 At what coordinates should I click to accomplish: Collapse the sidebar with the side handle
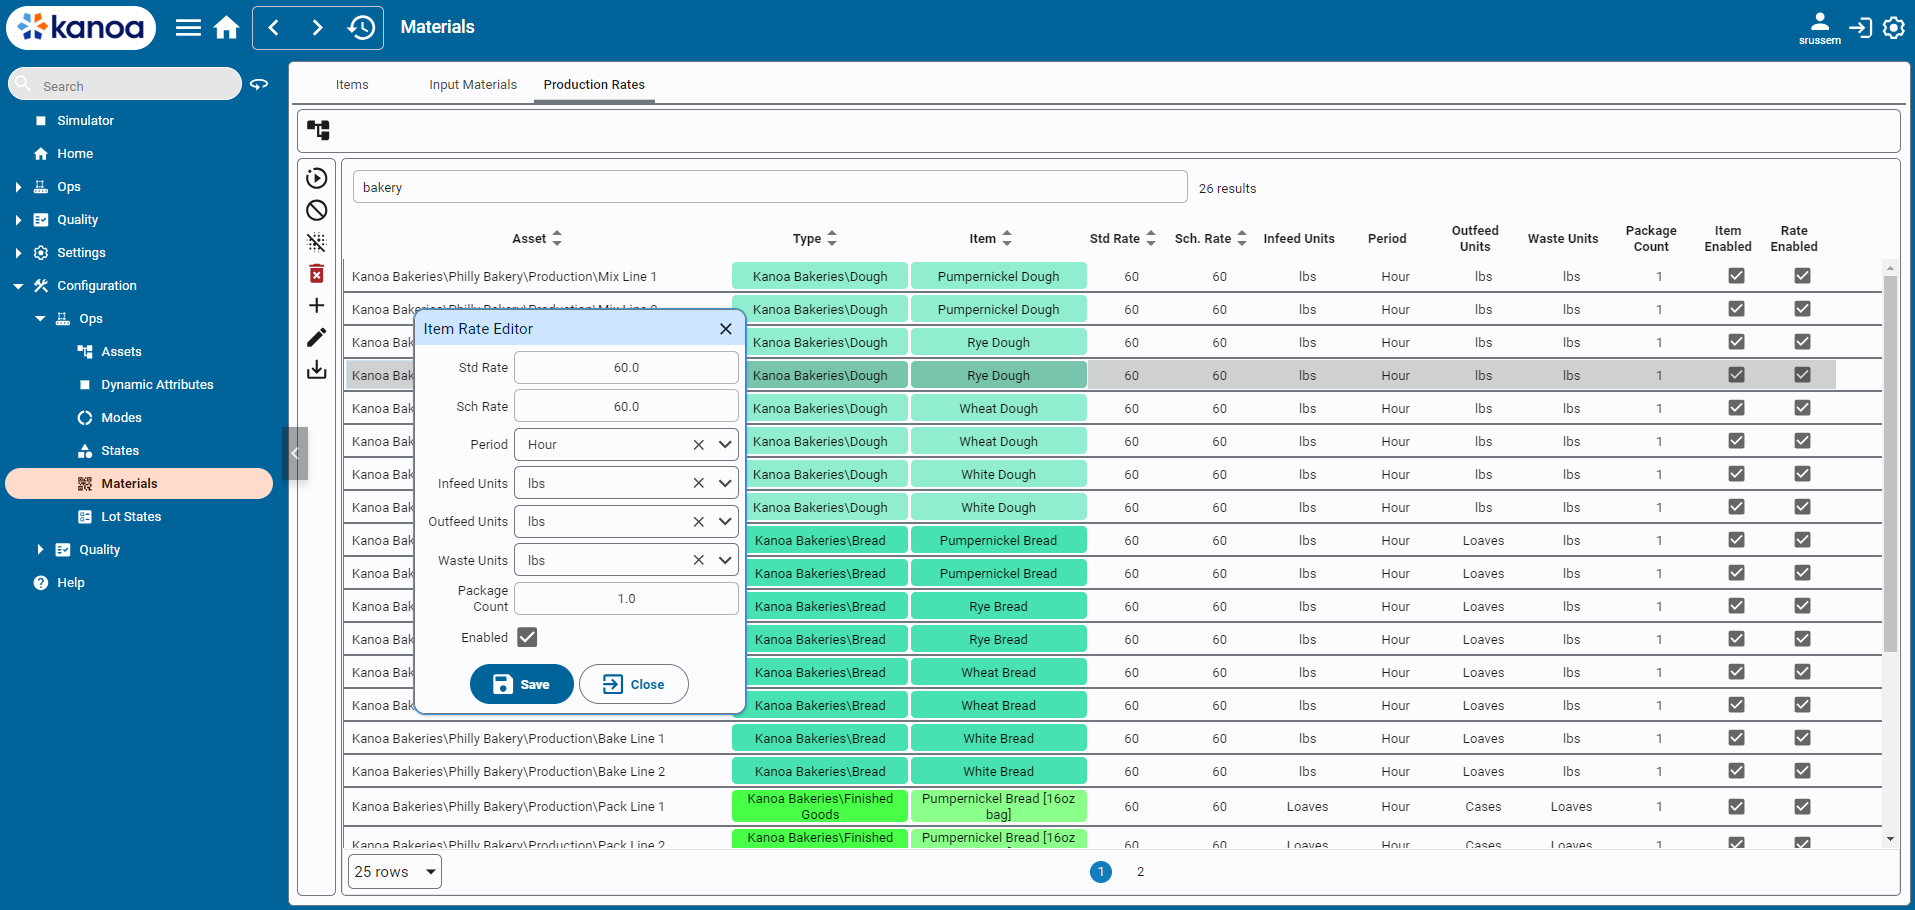295,453
